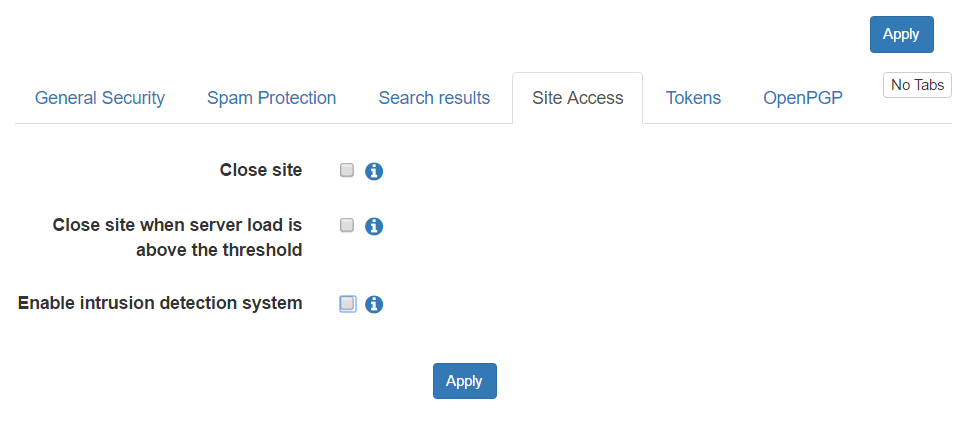
Task: Switch to the General Security tab
Action: tap(99, 98)
